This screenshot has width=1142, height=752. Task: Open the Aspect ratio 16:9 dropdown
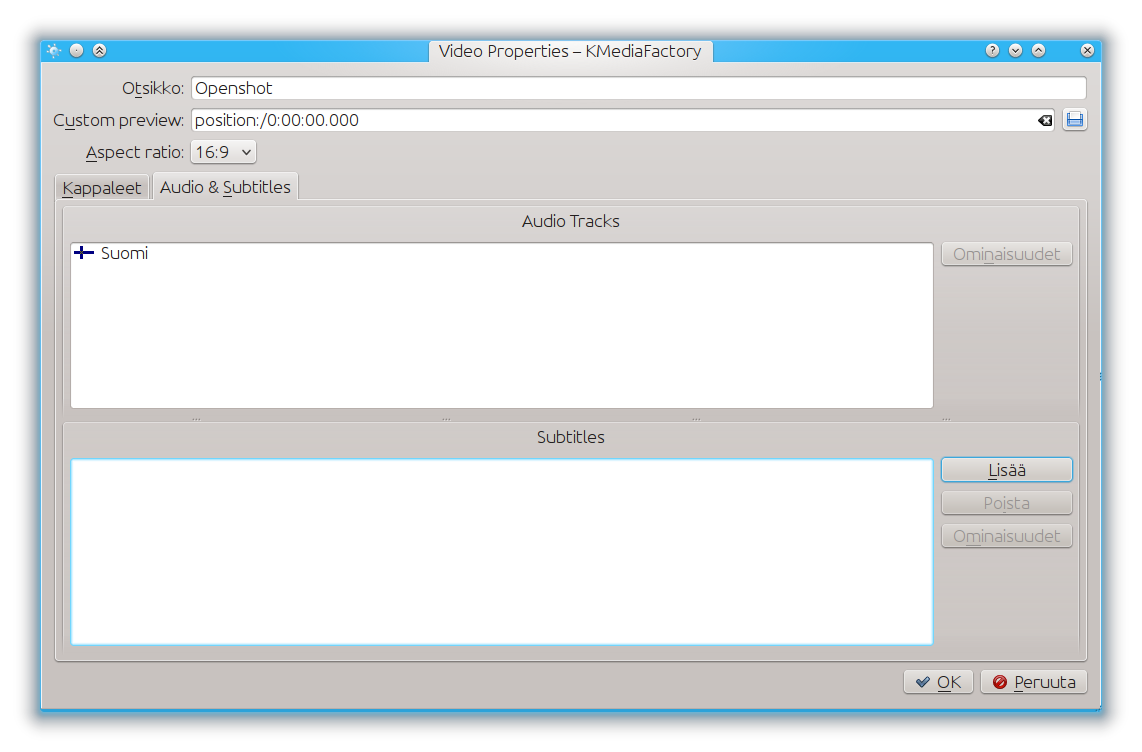click(223, 152)
